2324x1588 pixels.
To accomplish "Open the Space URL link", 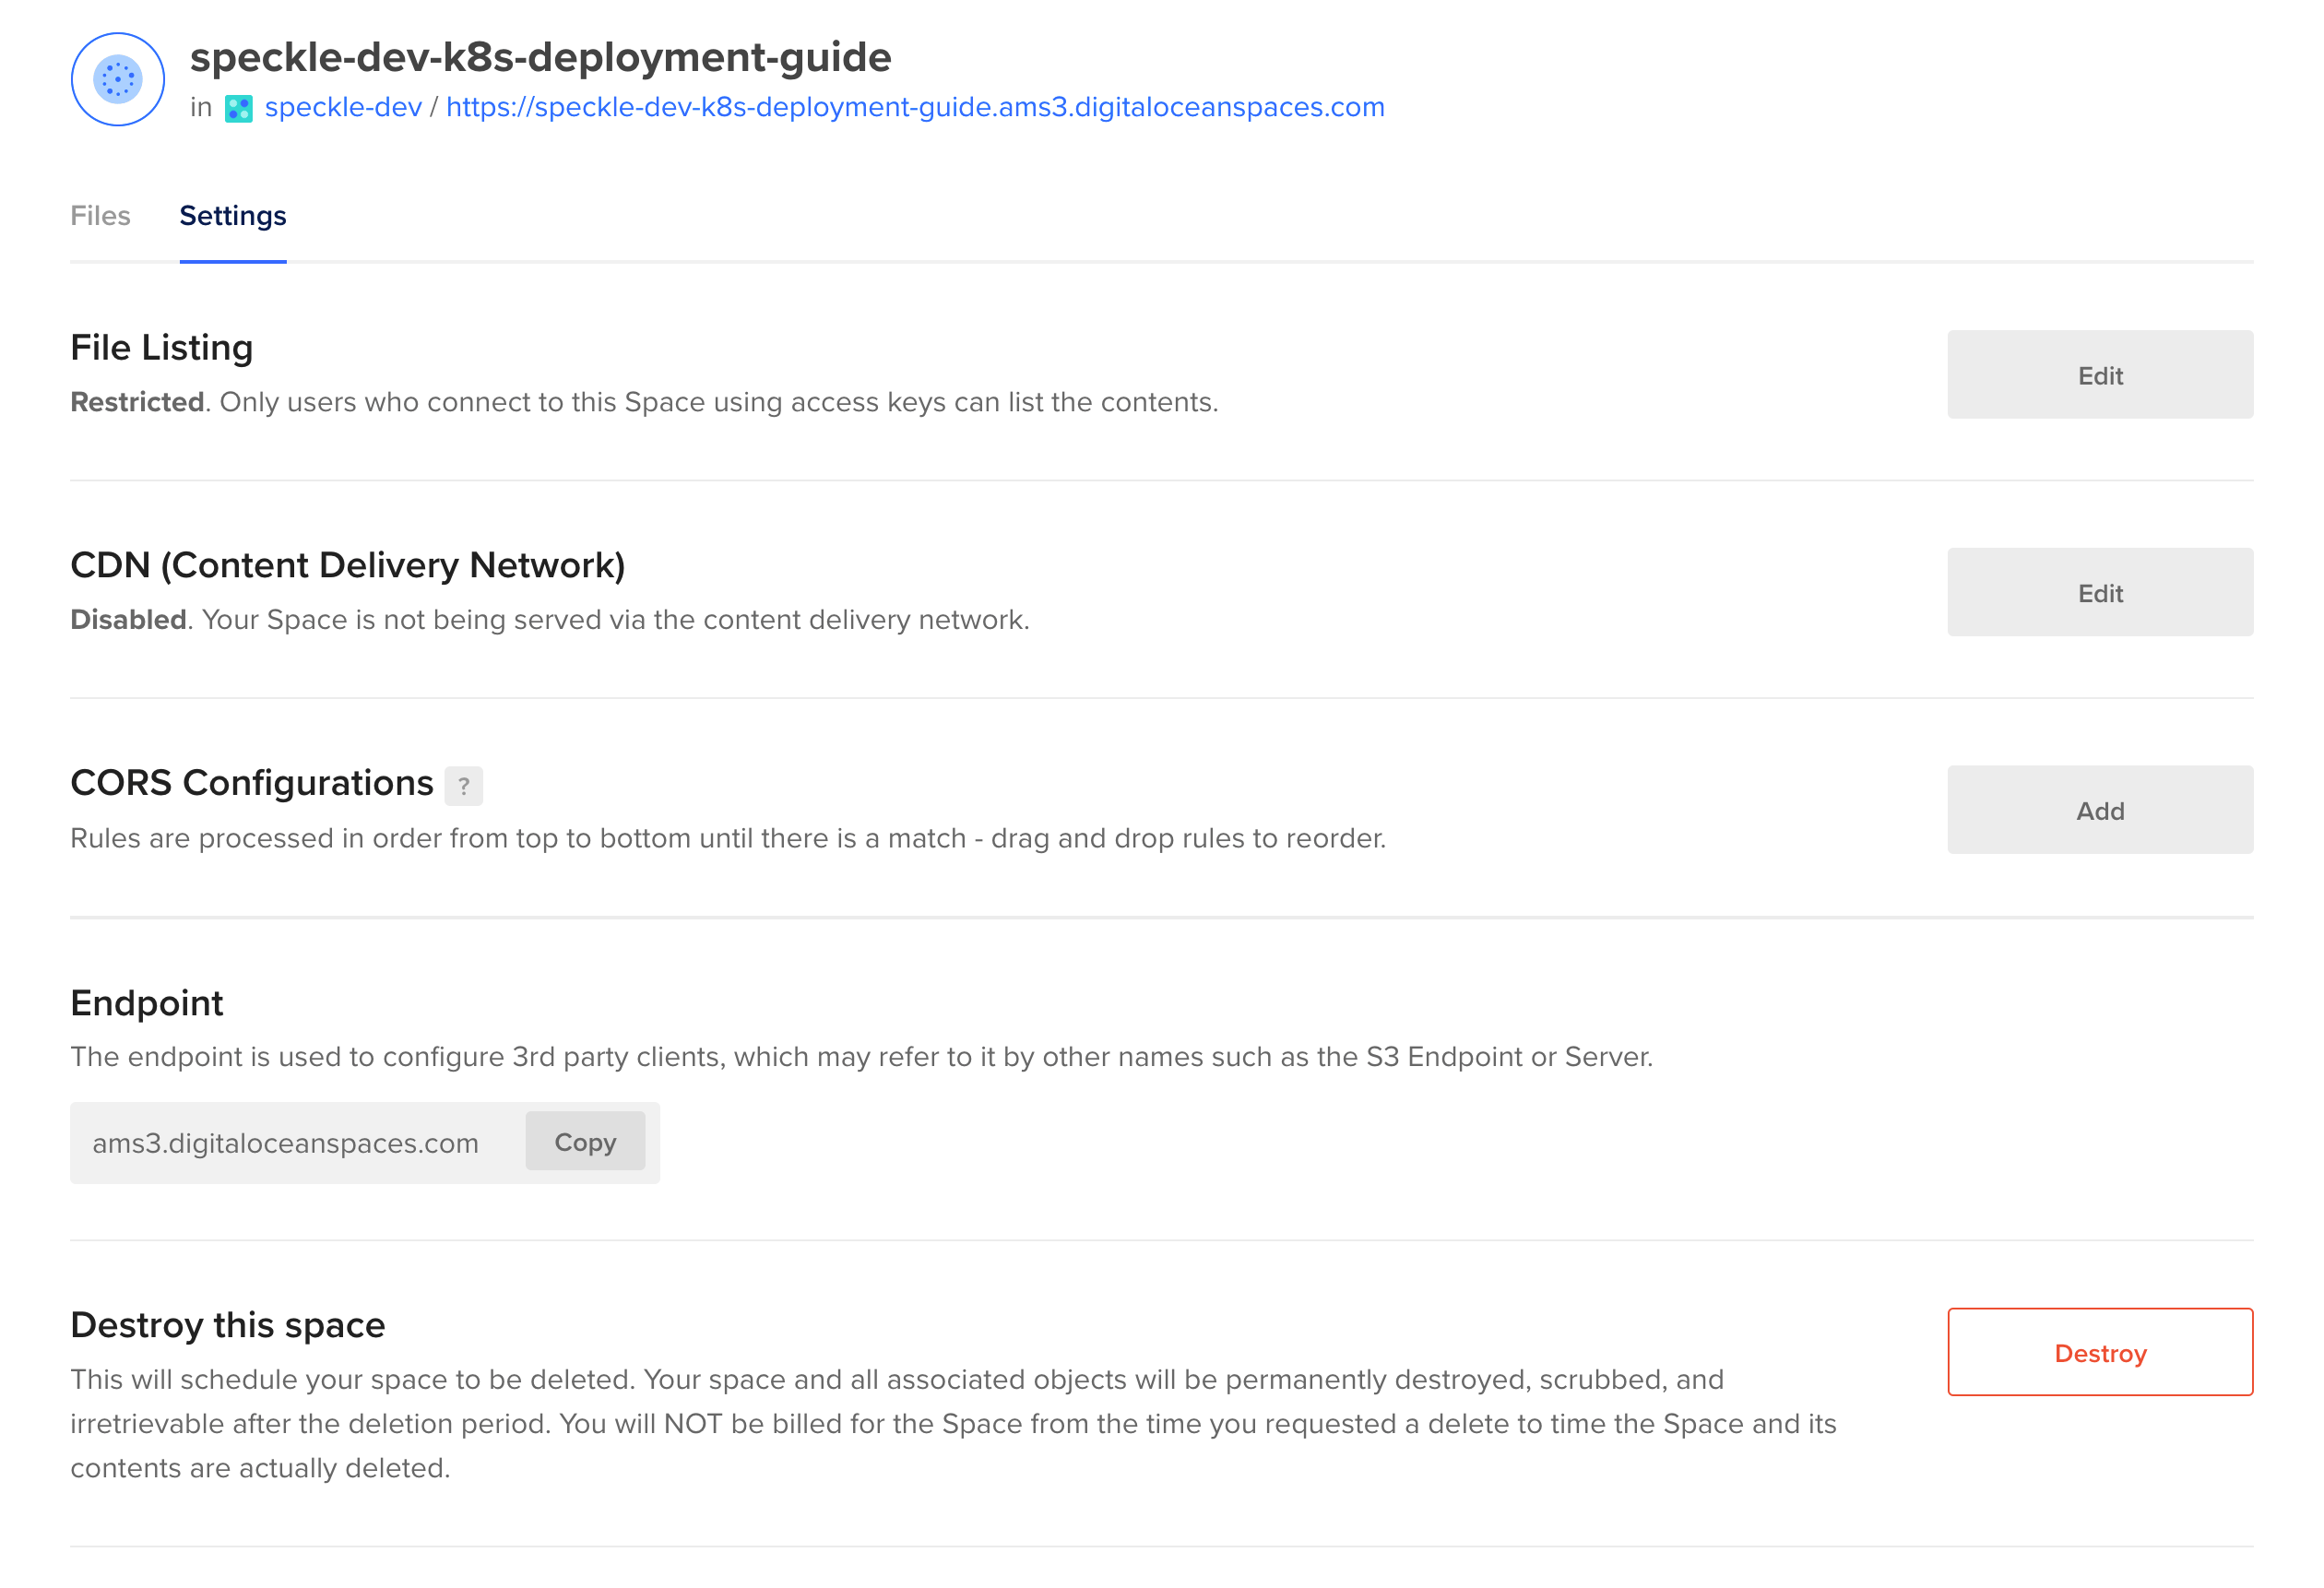I will pos(915,107).
